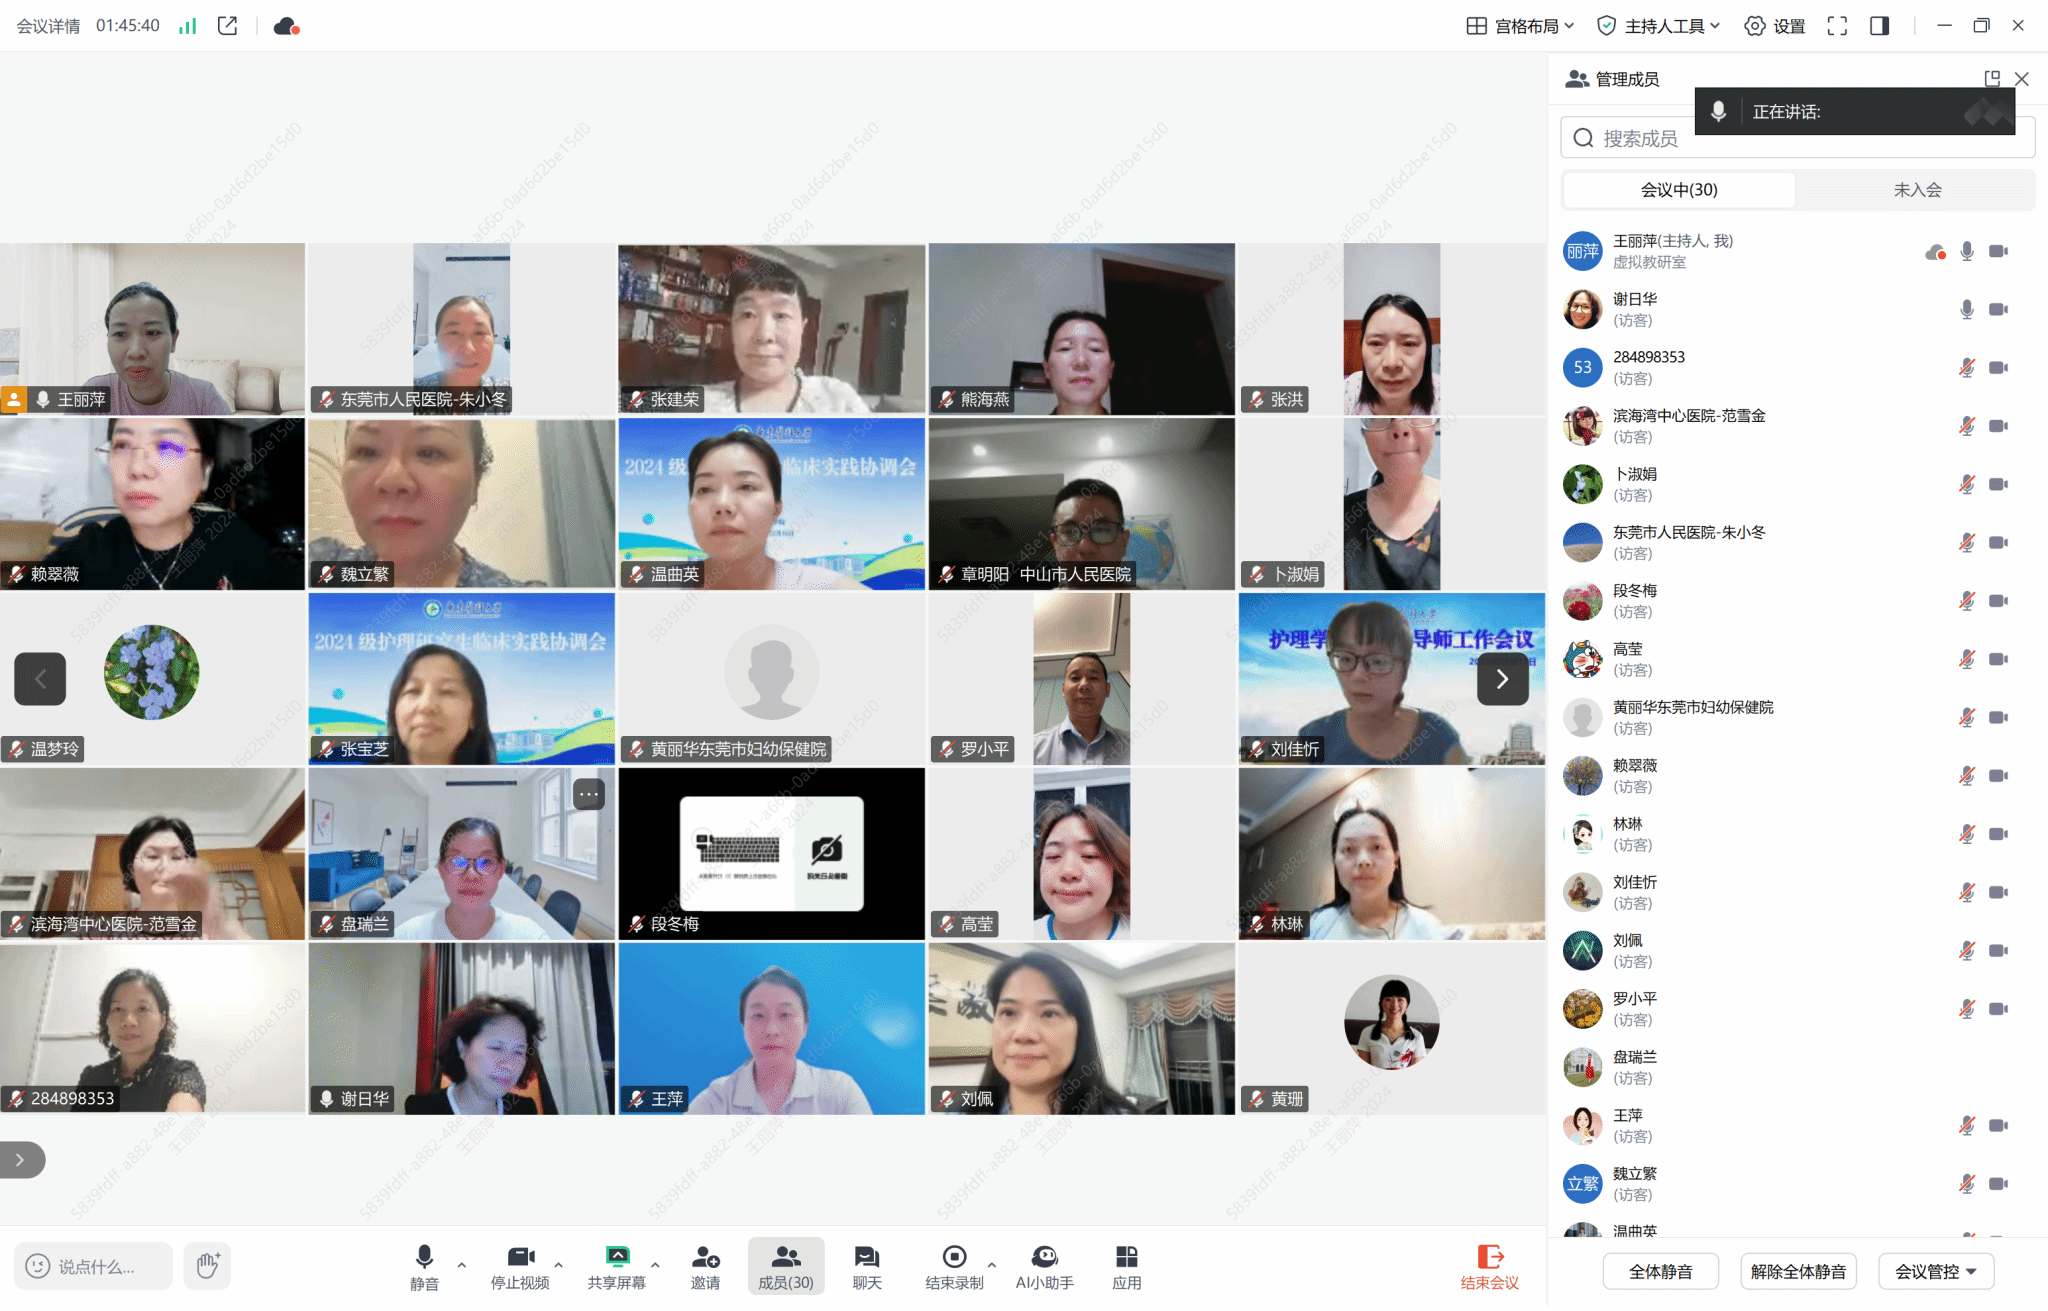Pop out the manage members panel
Viewport: 2048px width, 1311px height.
tap(1992, 78)
